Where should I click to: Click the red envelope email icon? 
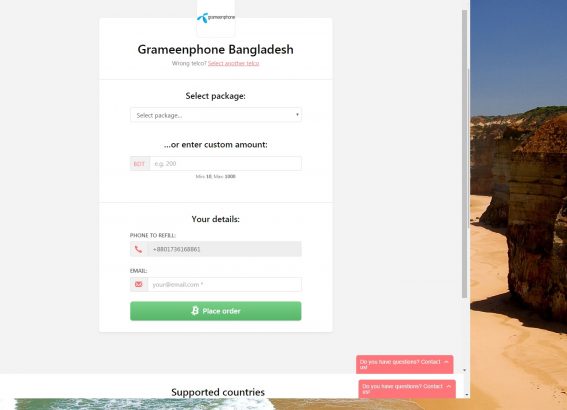pos(138,285)
